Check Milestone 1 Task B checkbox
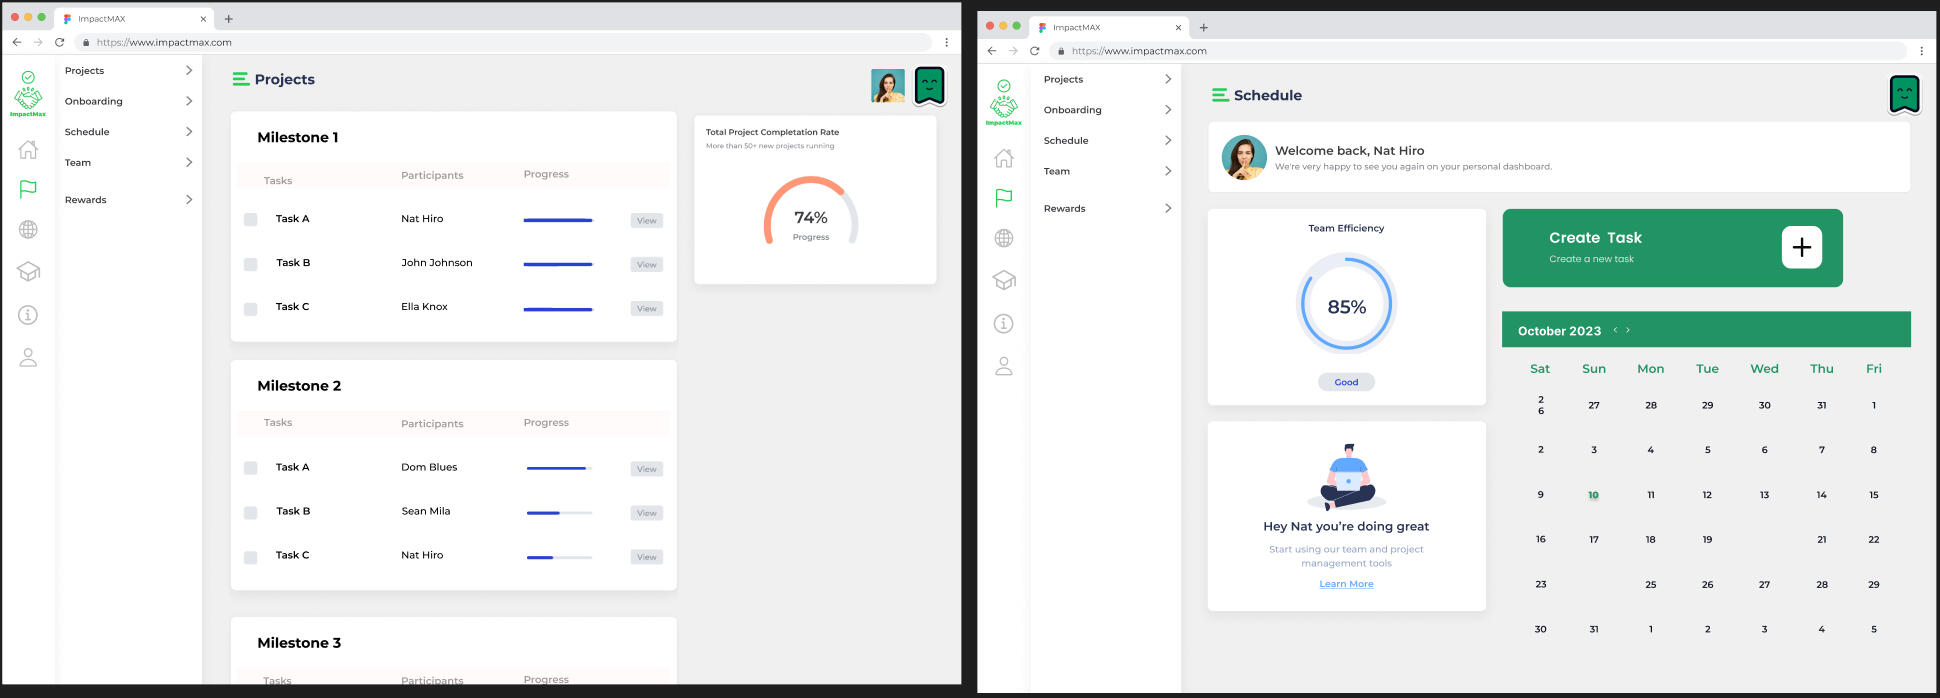This screenshot has height=698, width=1940. coord(251,264)
